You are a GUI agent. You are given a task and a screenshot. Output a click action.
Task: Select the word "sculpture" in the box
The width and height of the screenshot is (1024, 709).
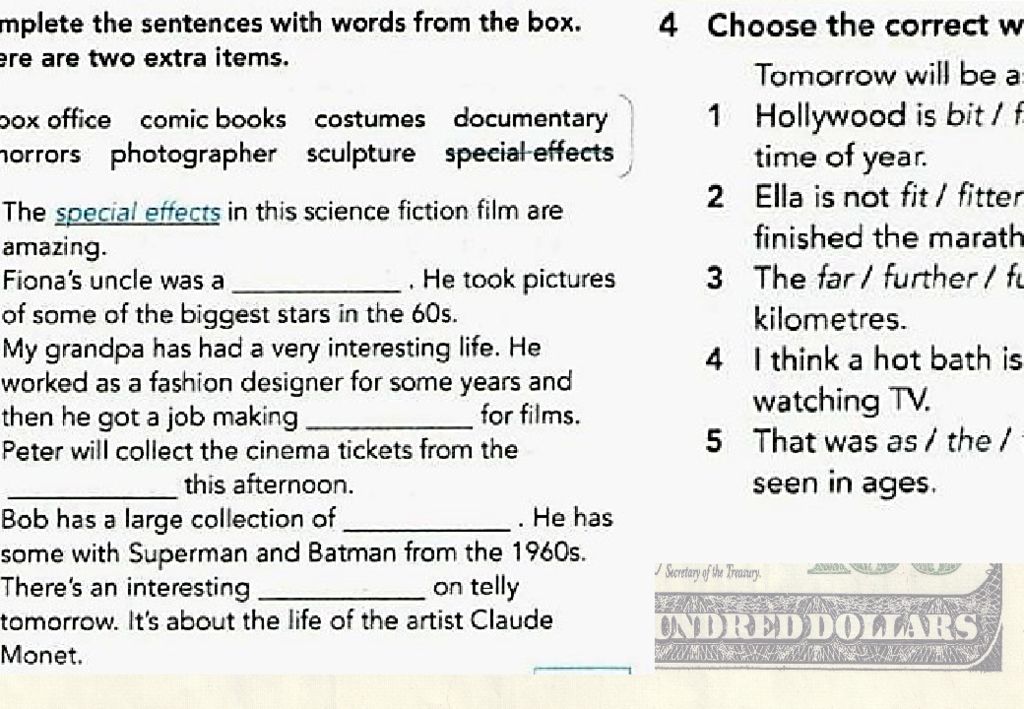coord(361,154)
